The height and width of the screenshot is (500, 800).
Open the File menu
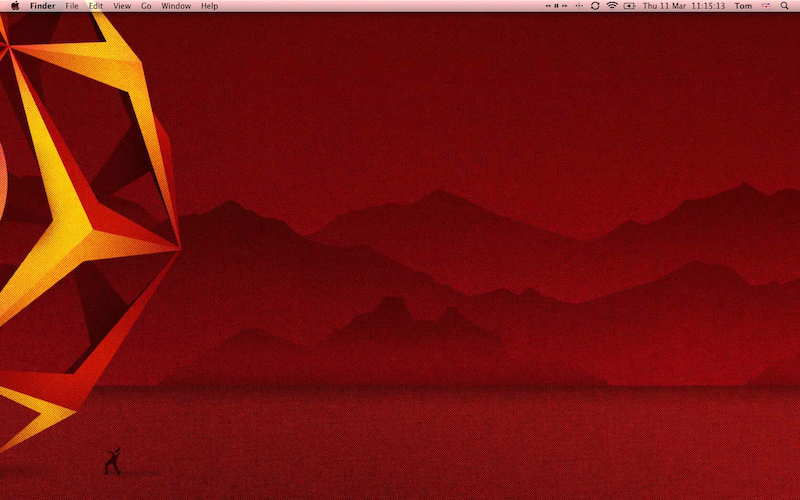coord(72,6)
